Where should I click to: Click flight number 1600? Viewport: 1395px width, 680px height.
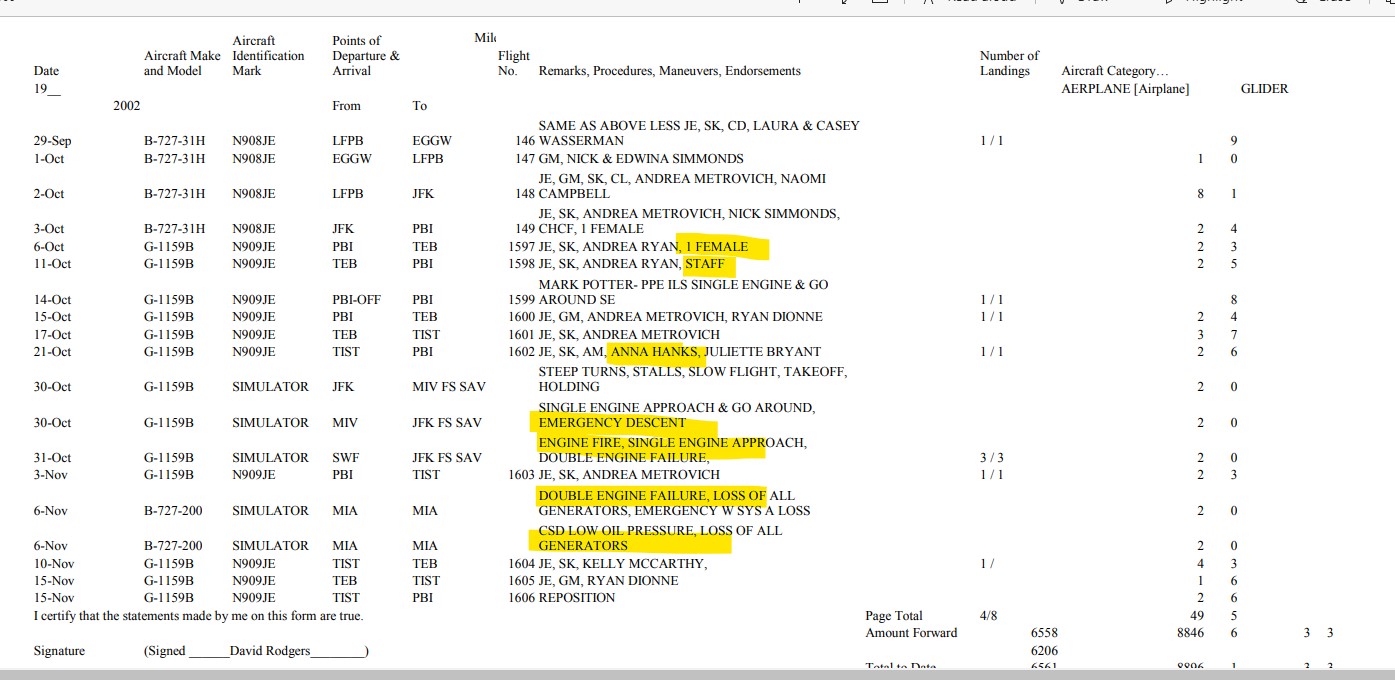(x=522, y=317)
